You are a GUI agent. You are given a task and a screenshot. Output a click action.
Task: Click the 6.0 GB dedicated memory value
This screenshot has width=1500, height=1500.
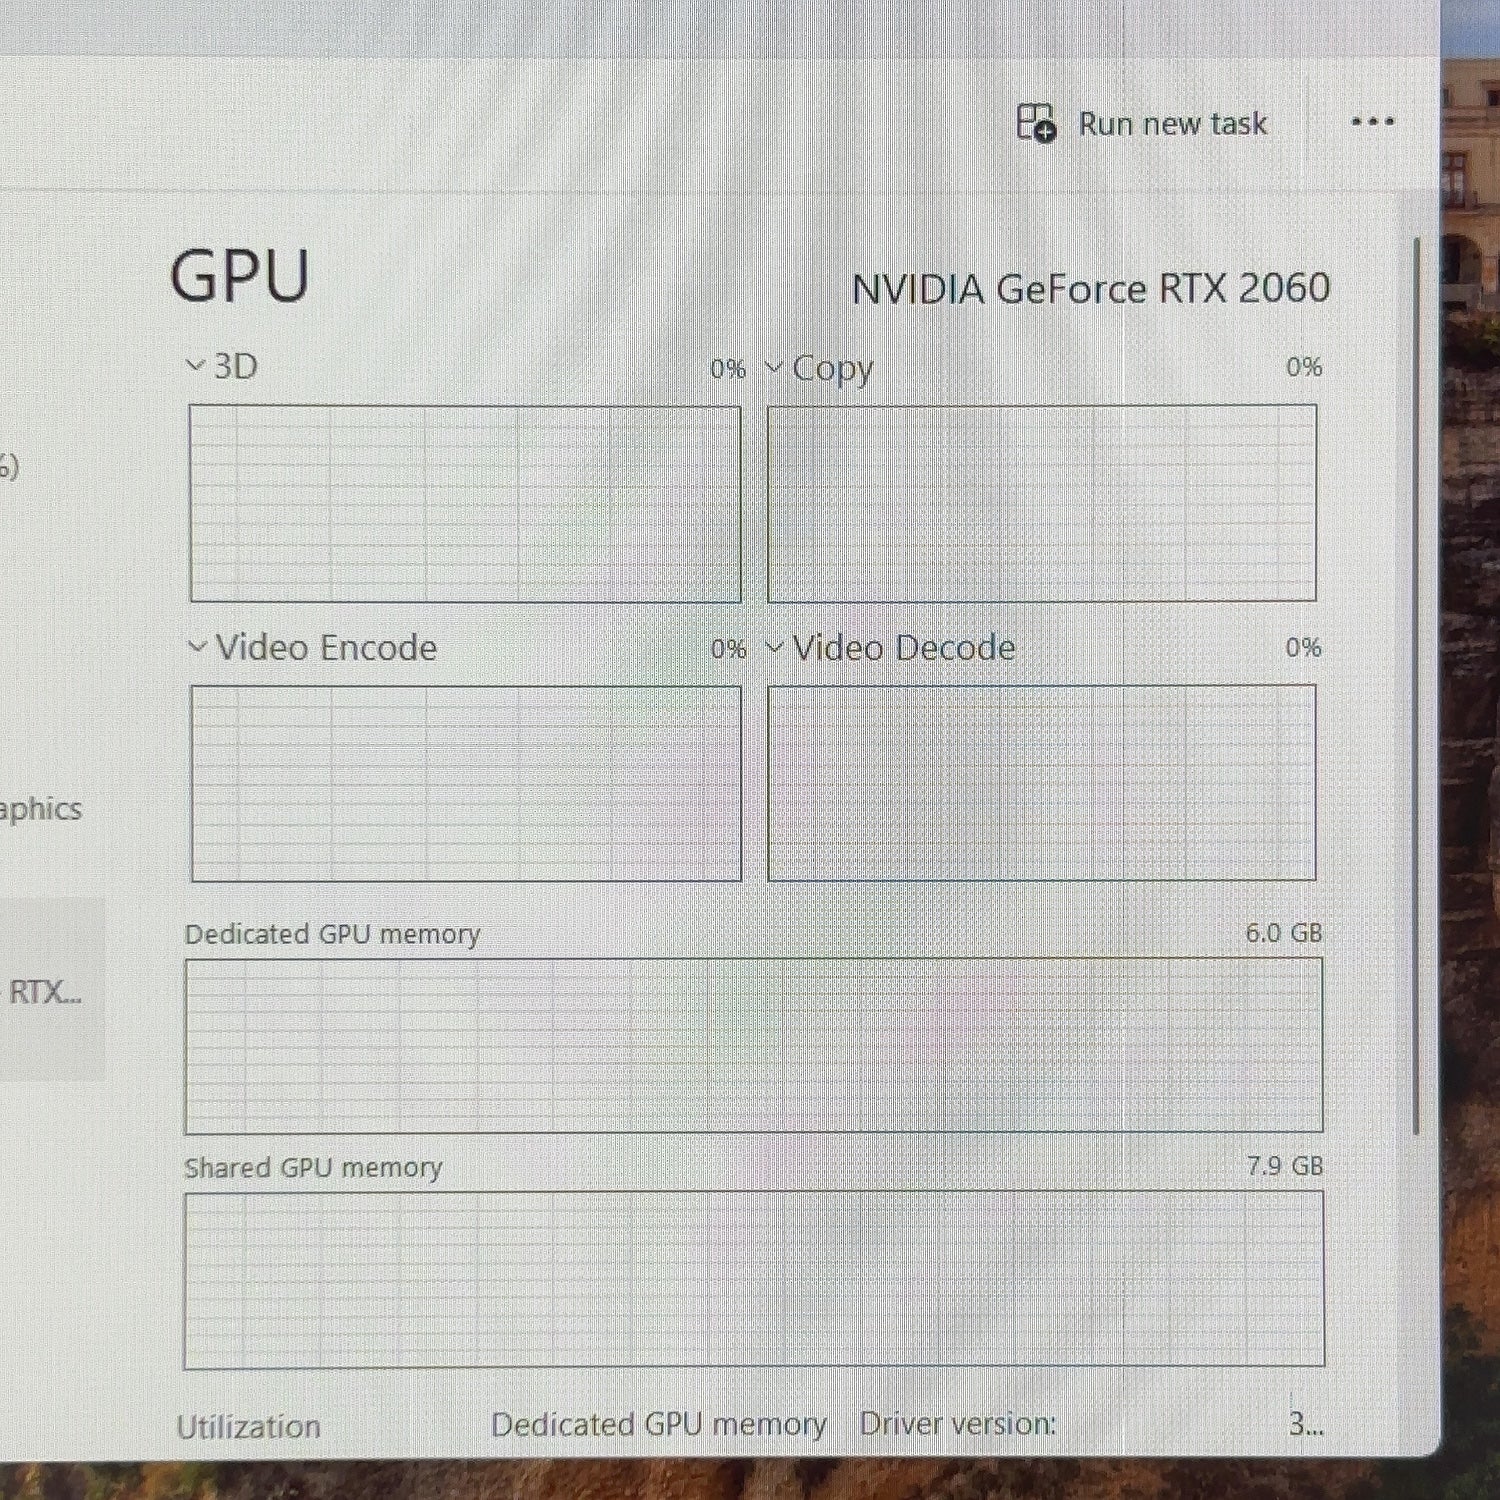click(1284, 933)
